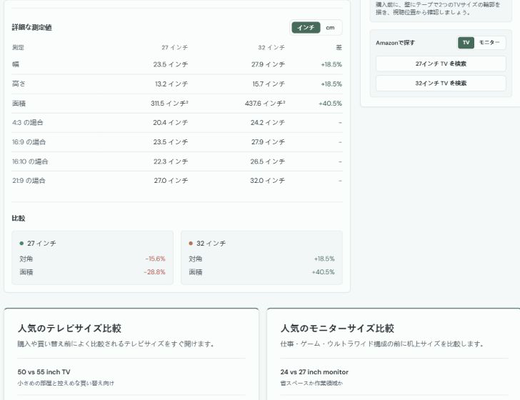Click the 437.6 インチ² area value
This screenshot has height=400, width=520.
click(x=265, y=103)
